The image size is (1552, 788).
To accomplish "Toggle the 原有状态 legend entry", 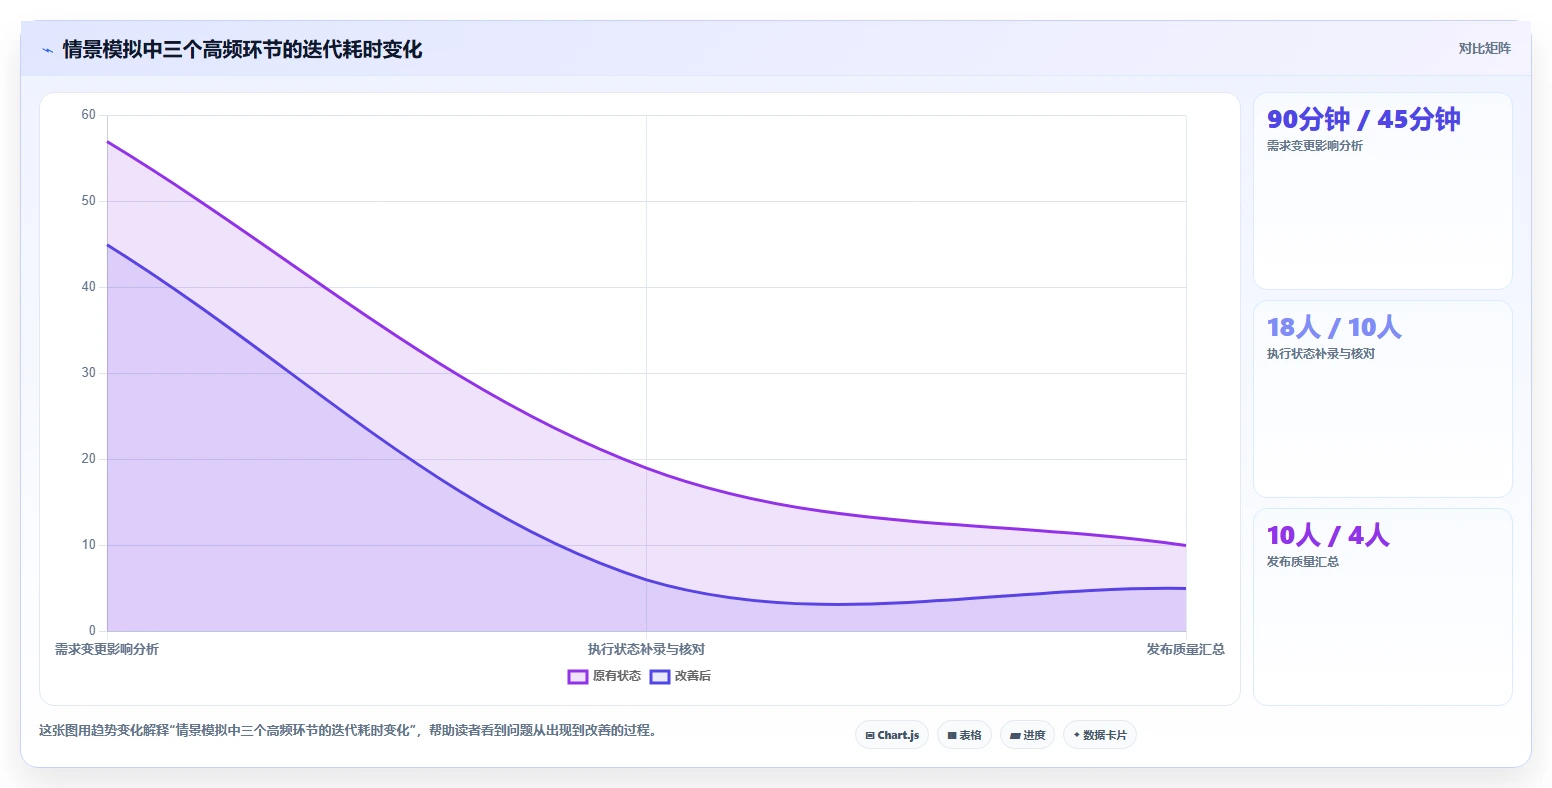I will [604, 676].
